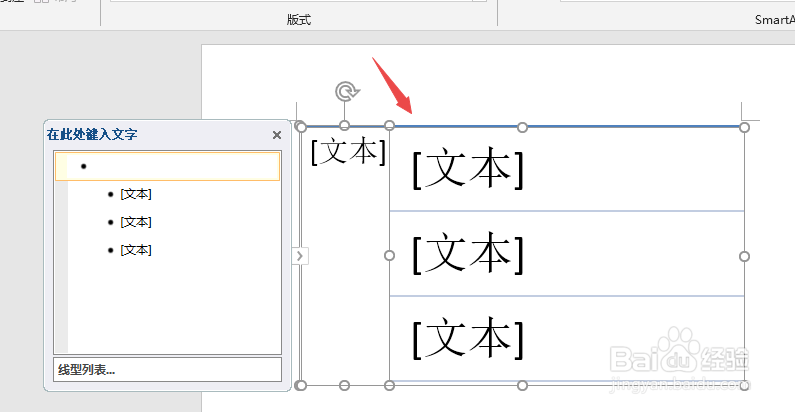Close the text pane with the X
Screen dimensions: 795x412
coord(277,135)
